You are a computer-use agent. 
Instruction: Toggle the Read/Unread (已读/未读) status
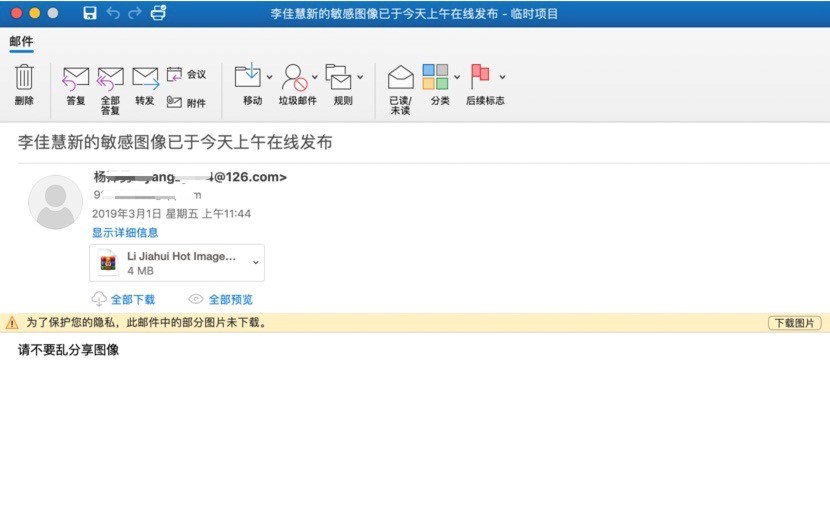tap(400, 79)
